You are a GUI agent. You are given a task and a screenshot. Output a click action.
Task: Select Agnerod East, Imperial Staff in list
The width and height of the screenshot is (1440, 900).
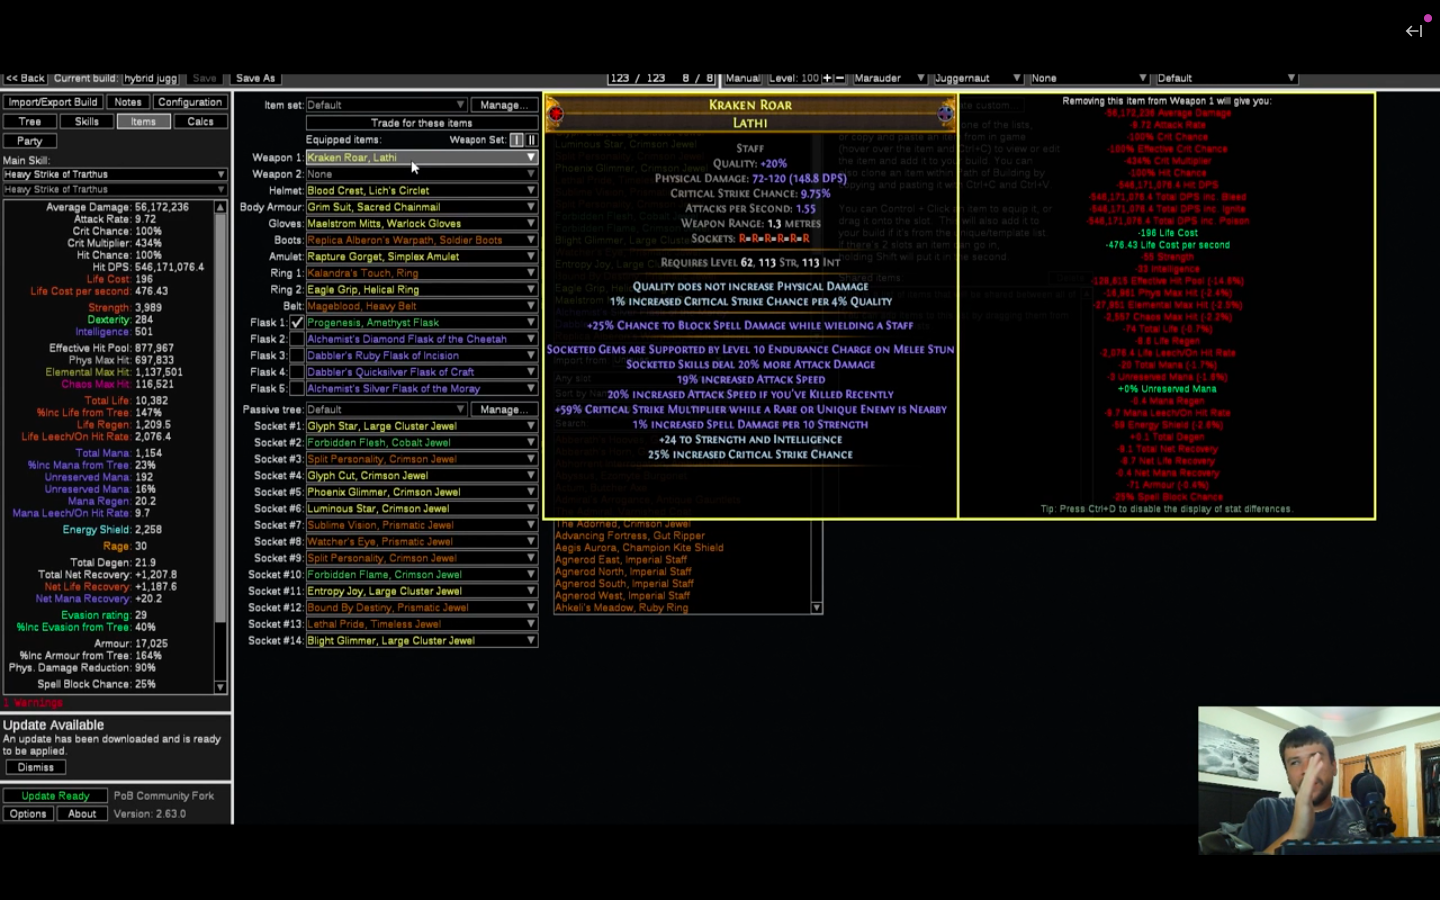click(621, 560)
